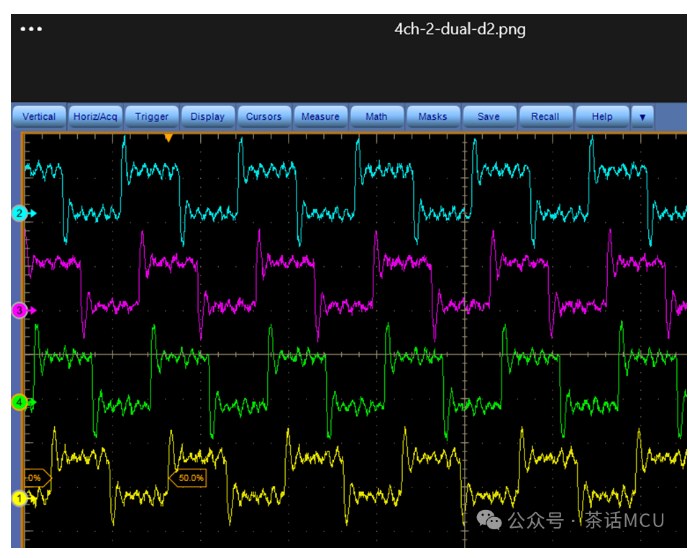Click the three dots menu icon

pyautogui.click(x=31, y=29)
